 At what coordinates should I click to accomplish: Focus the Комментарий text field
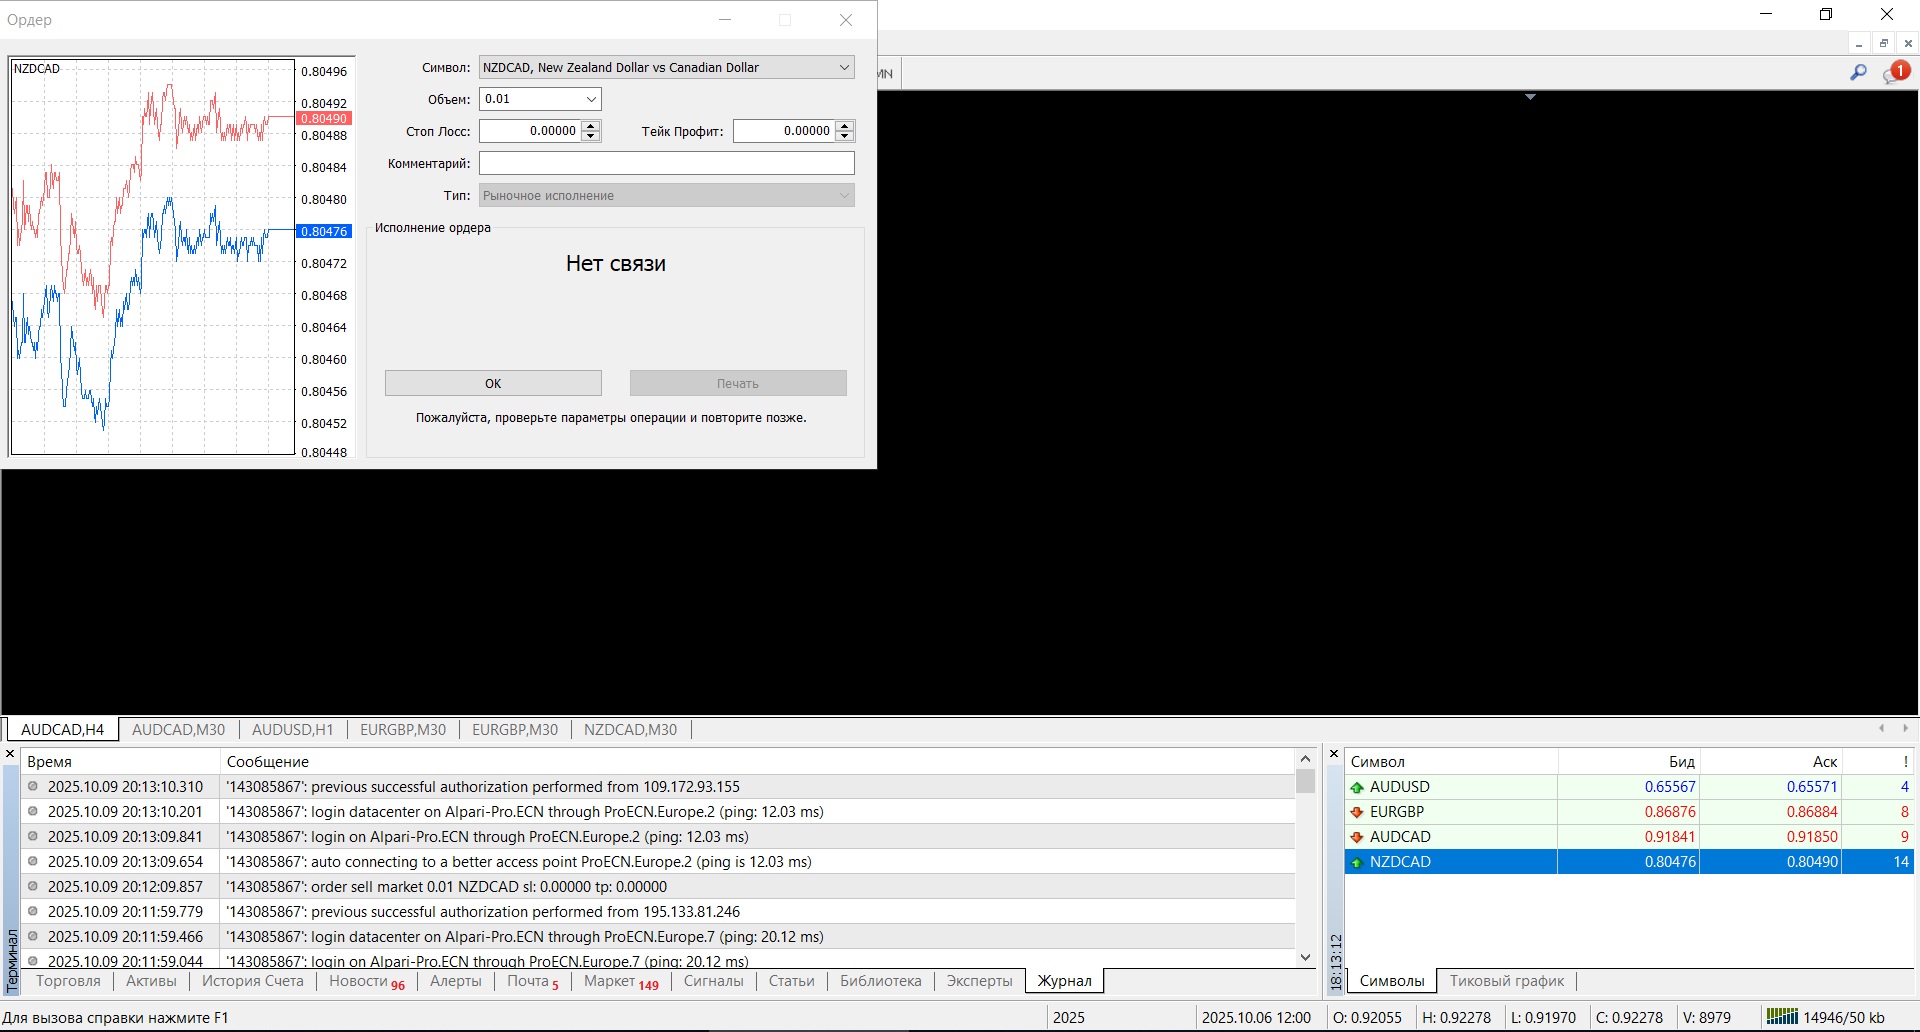point(667,163)
